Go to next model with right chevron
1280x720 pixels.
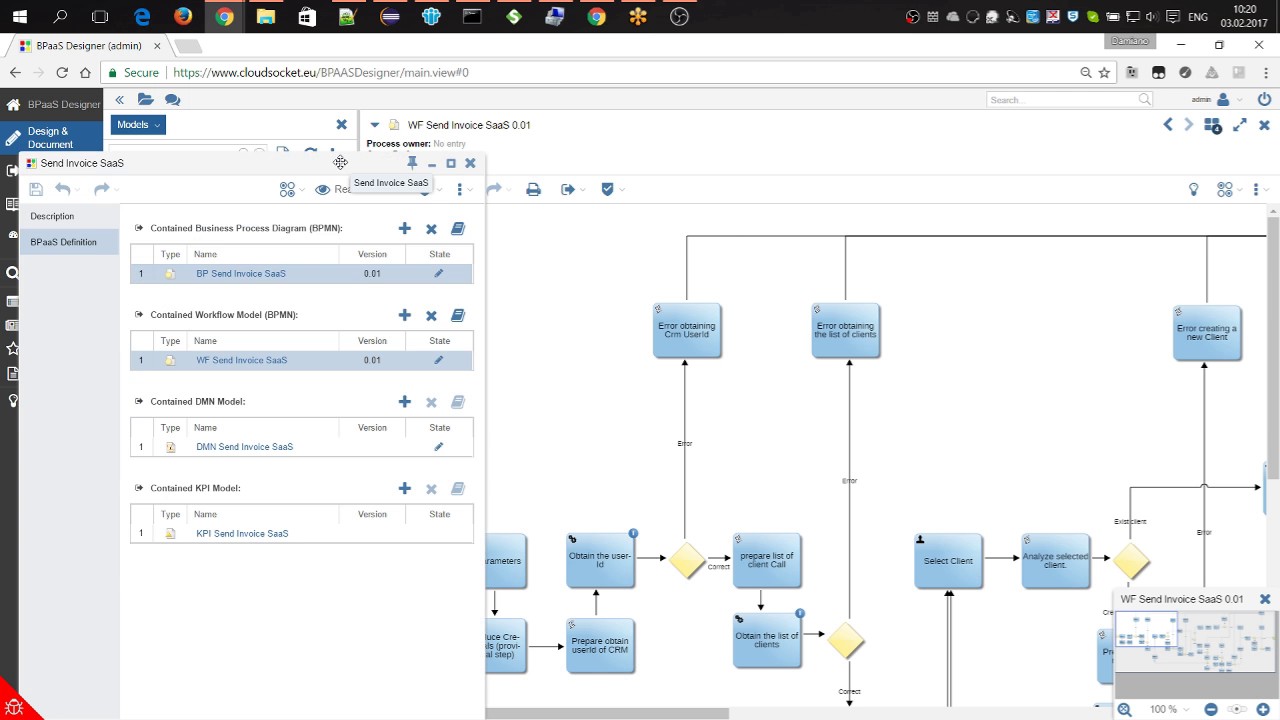click(1188, 124)
